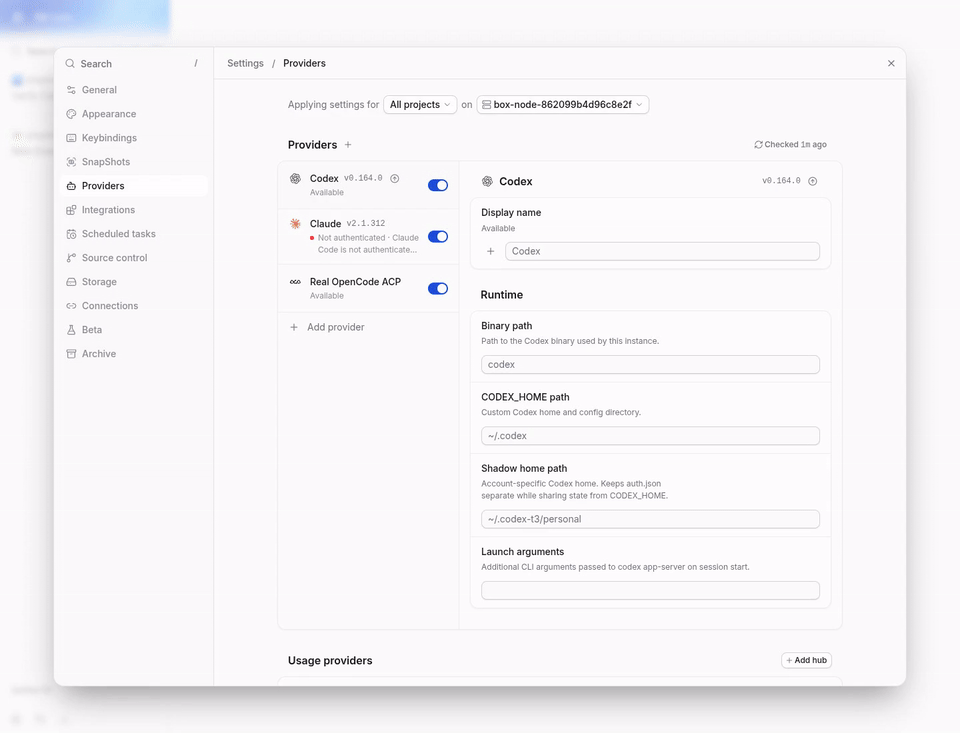Click the Checked 1m ago status text

click(x=795, y=145)
